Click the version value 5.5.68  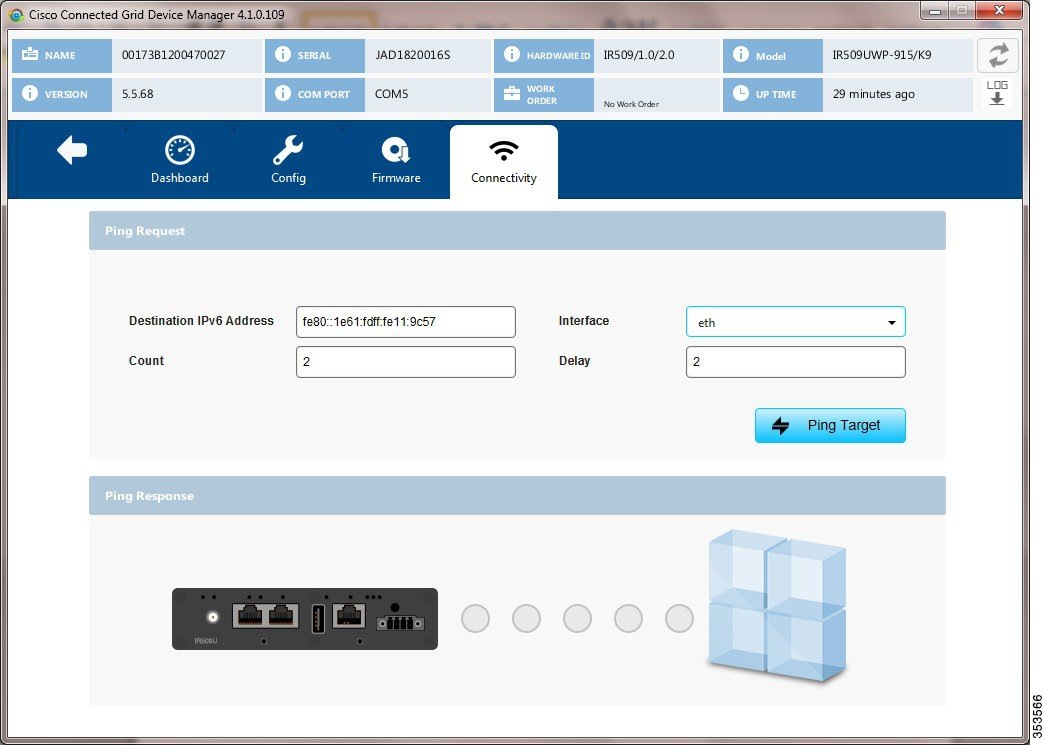pos(137,94)
